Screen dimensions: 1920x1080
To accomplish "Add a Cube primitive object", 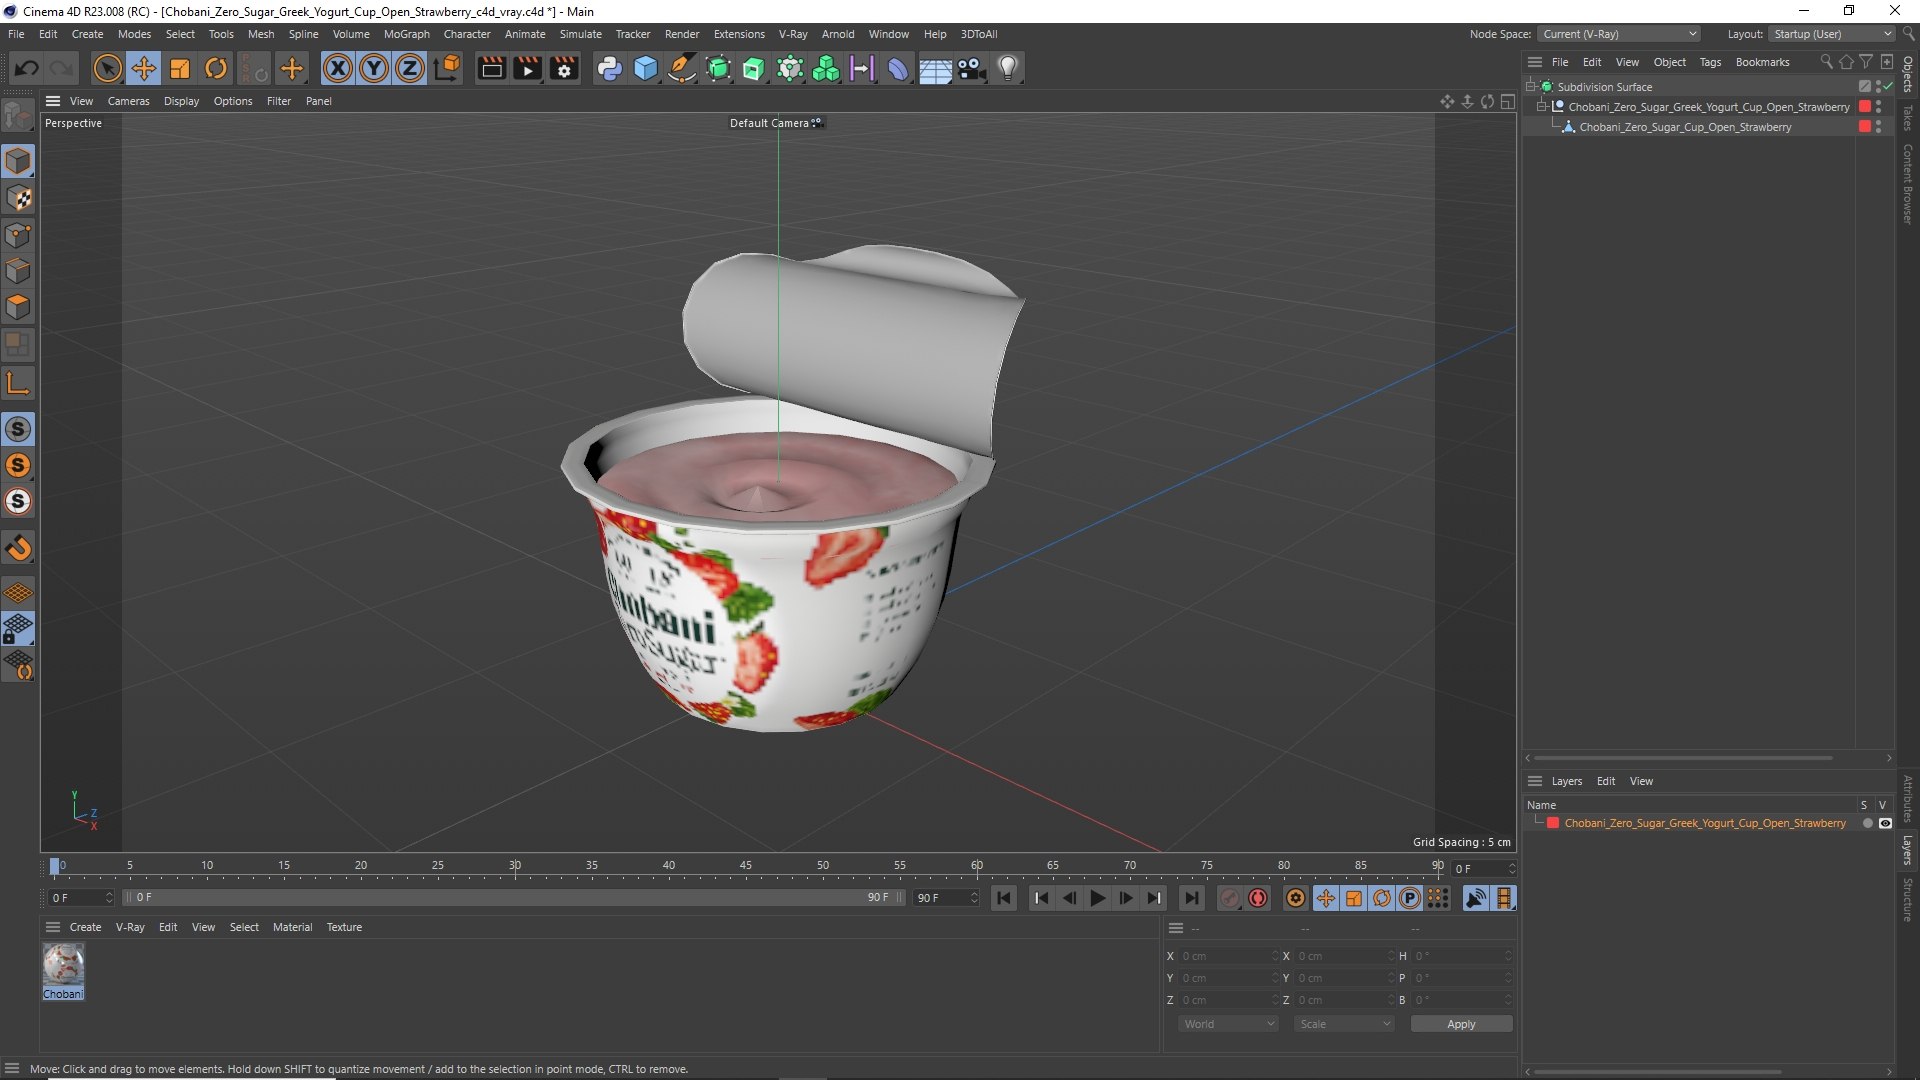I will pos(646,68).
